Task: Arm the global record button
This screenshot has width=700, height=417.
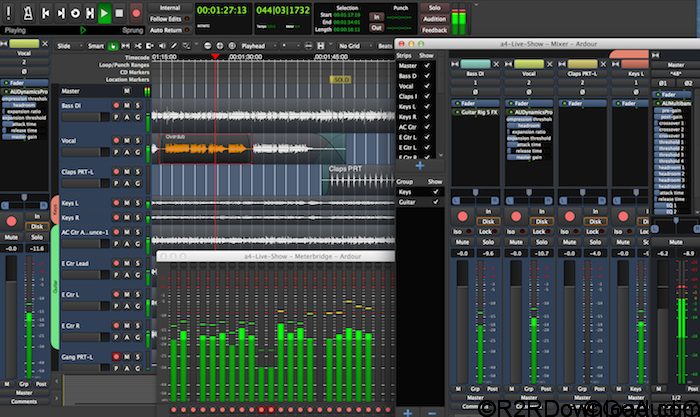Action: pyautogui.click(x=135, y=13)
